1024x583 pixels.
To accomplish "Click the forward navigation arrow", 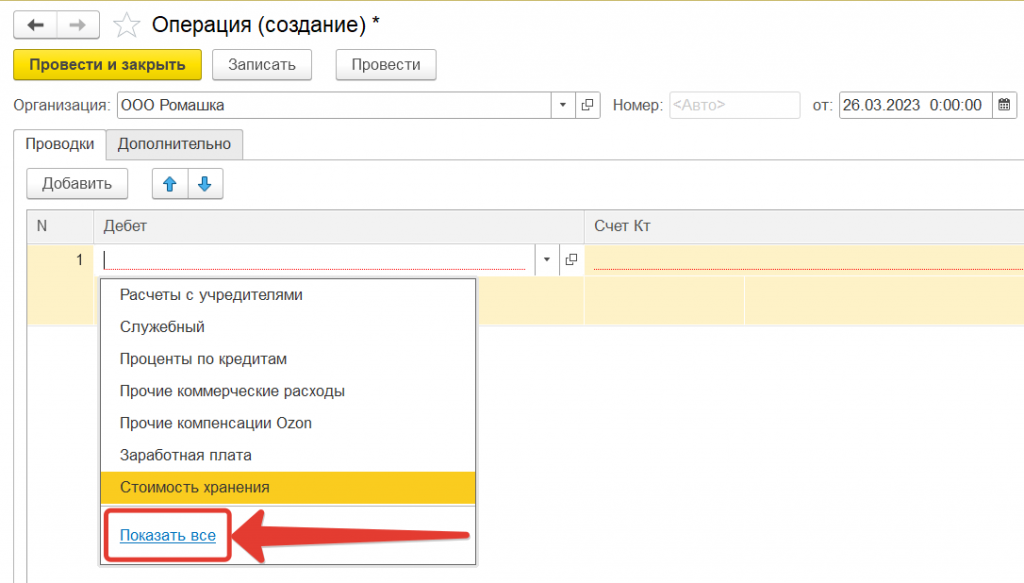I will (78, 24).
